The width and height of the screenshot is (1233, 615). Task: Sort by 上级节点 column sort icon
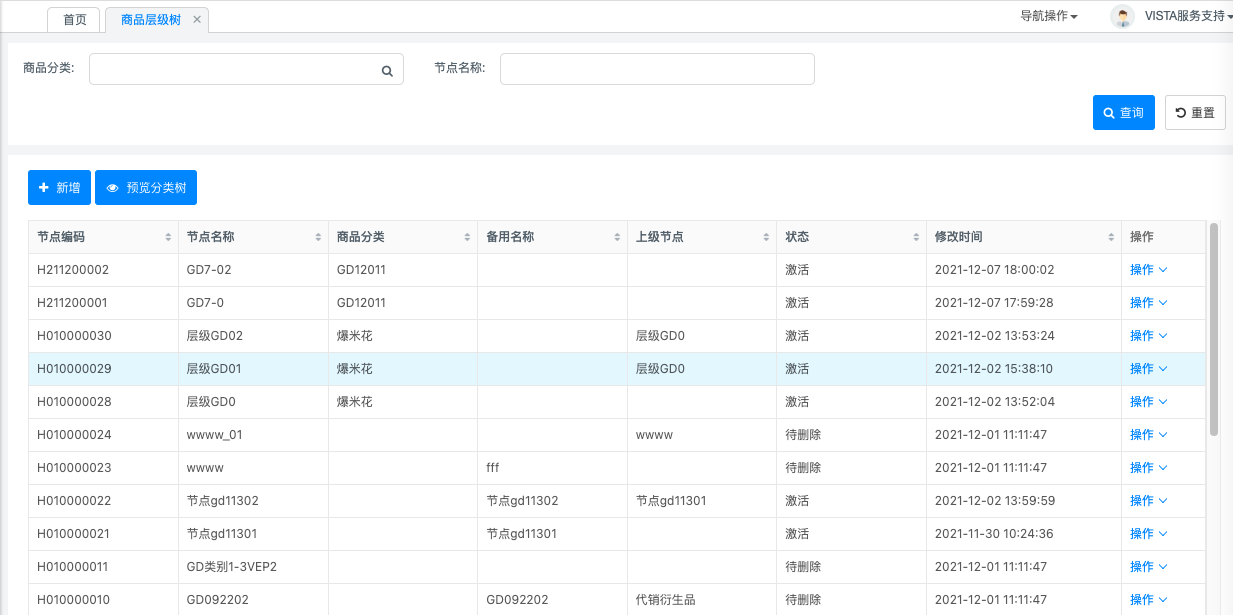(x=766, y=238)
